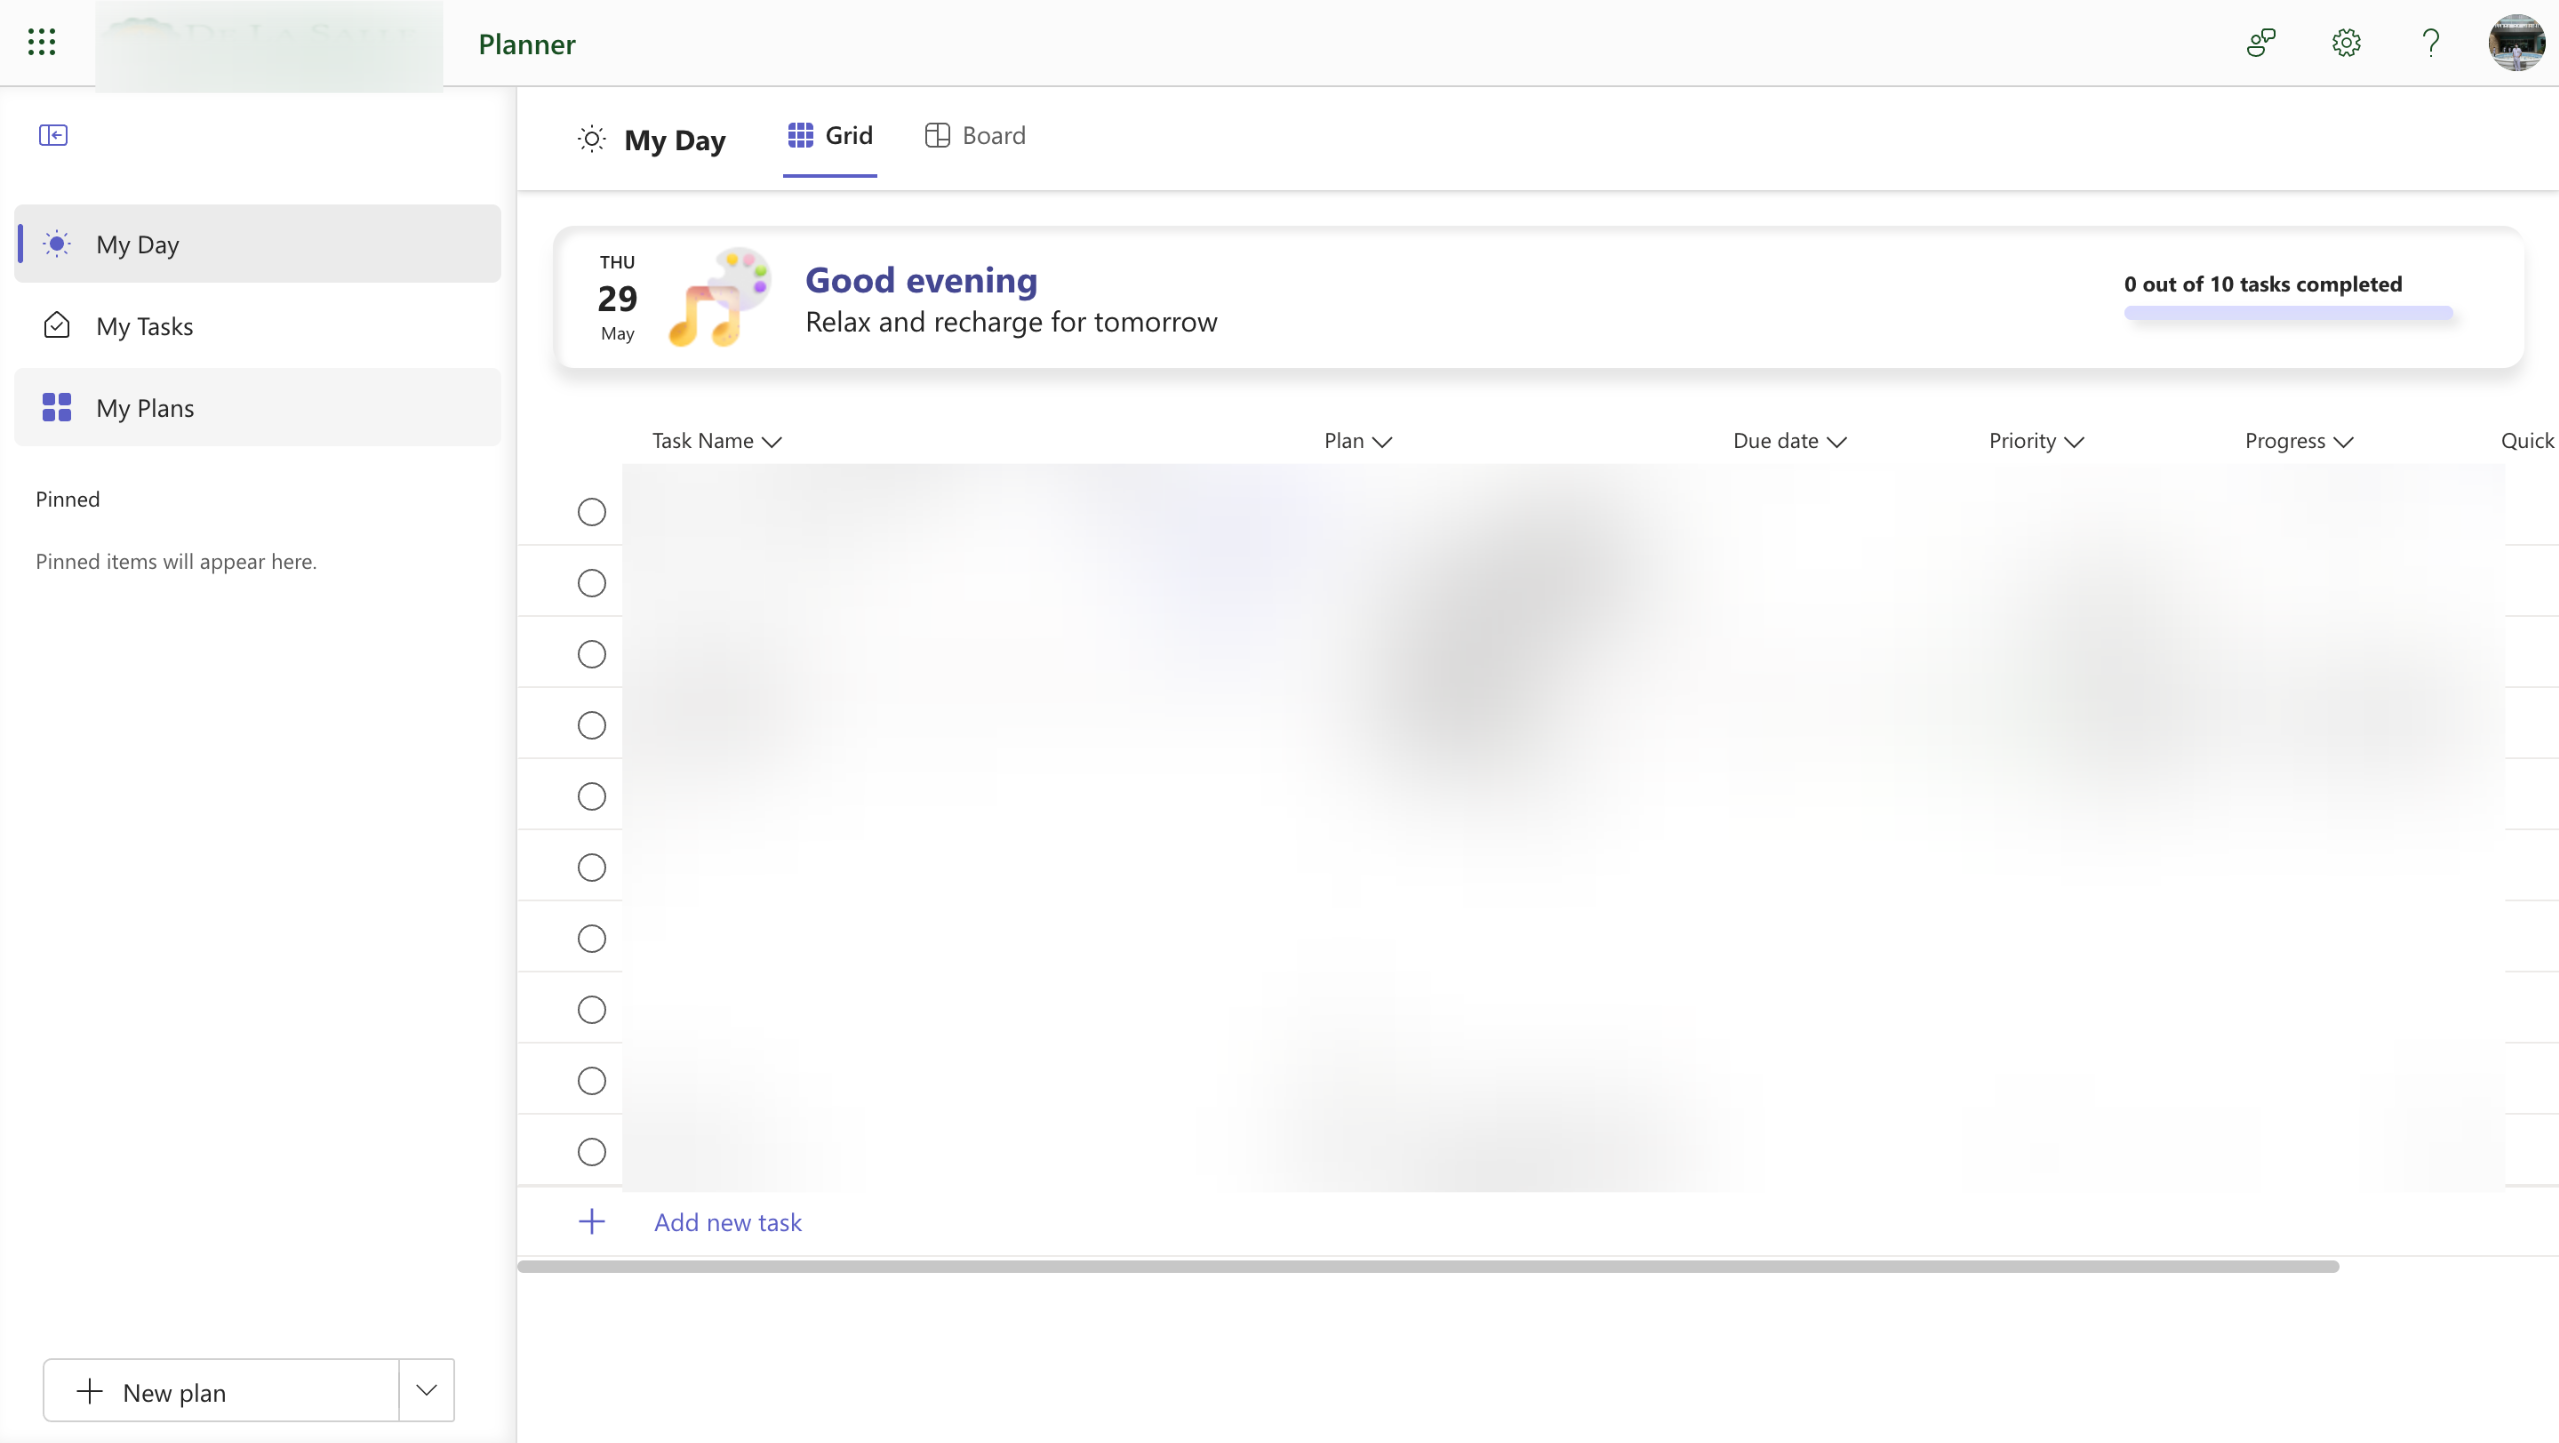Click the Quick column header
This screenshot has width=2559, height=1443.
click(x=2527, y=441)
